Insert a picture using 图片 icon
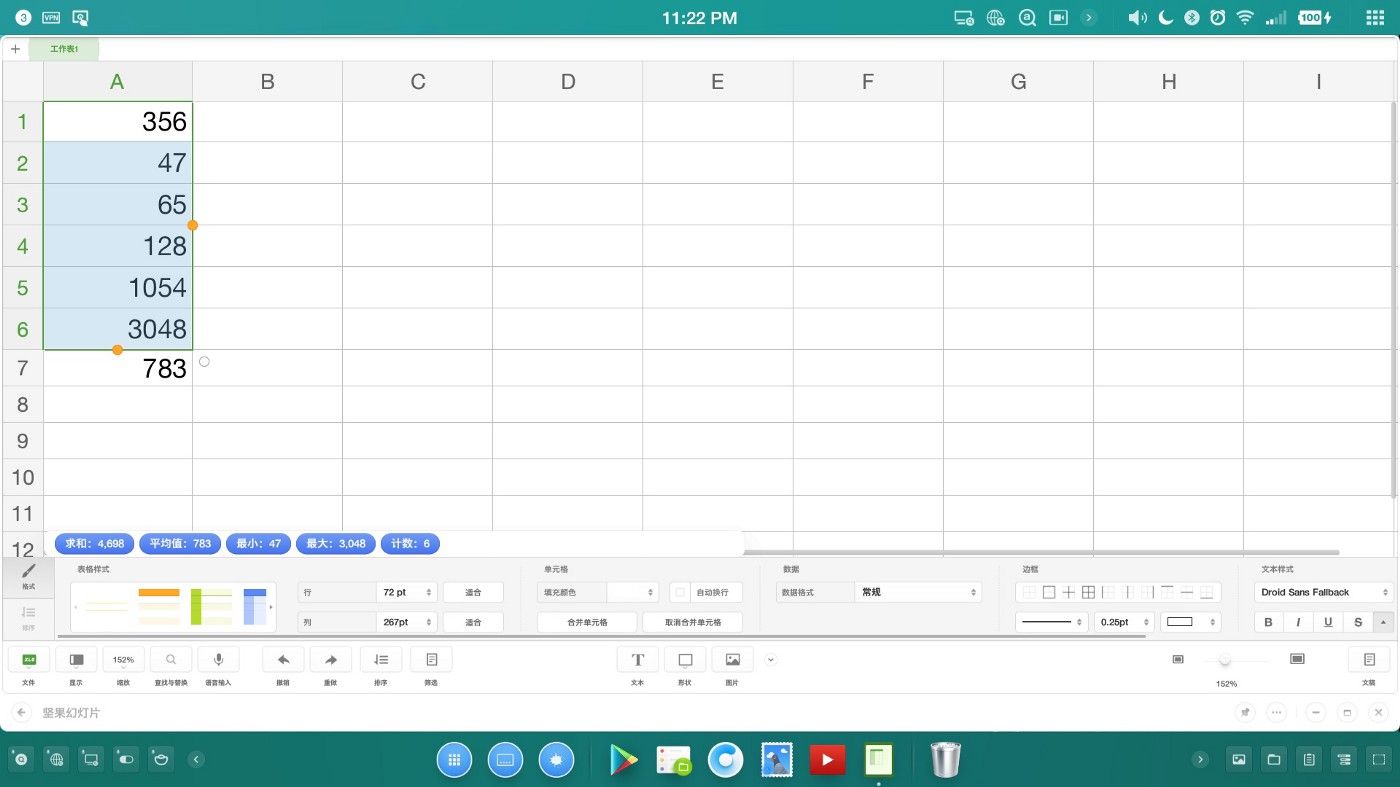Image resolution: width=1400 pixels, height=787 pixels. tap(732, 660)
